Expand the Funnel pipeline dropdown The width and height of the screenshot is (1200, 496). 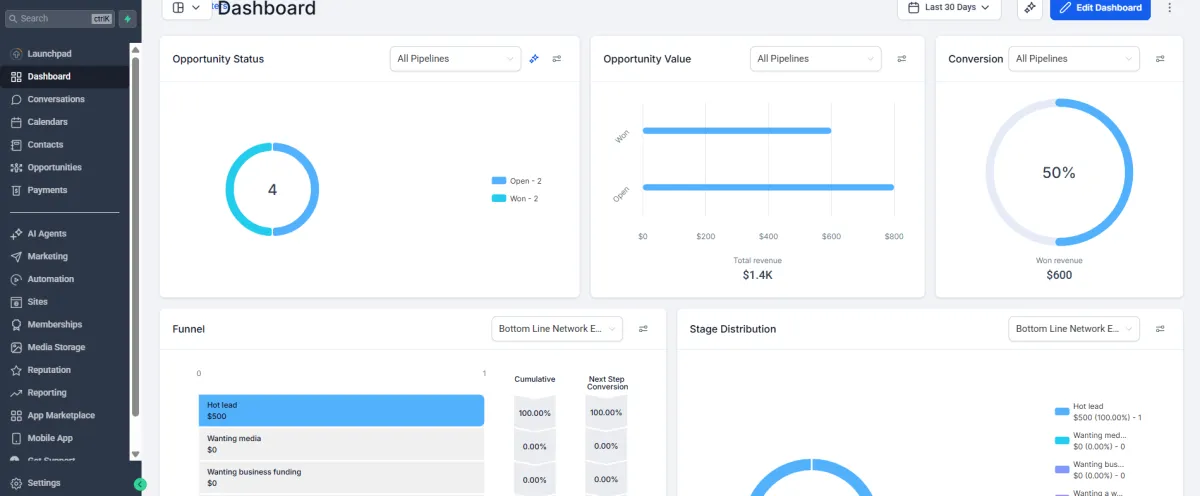point(557,329)
